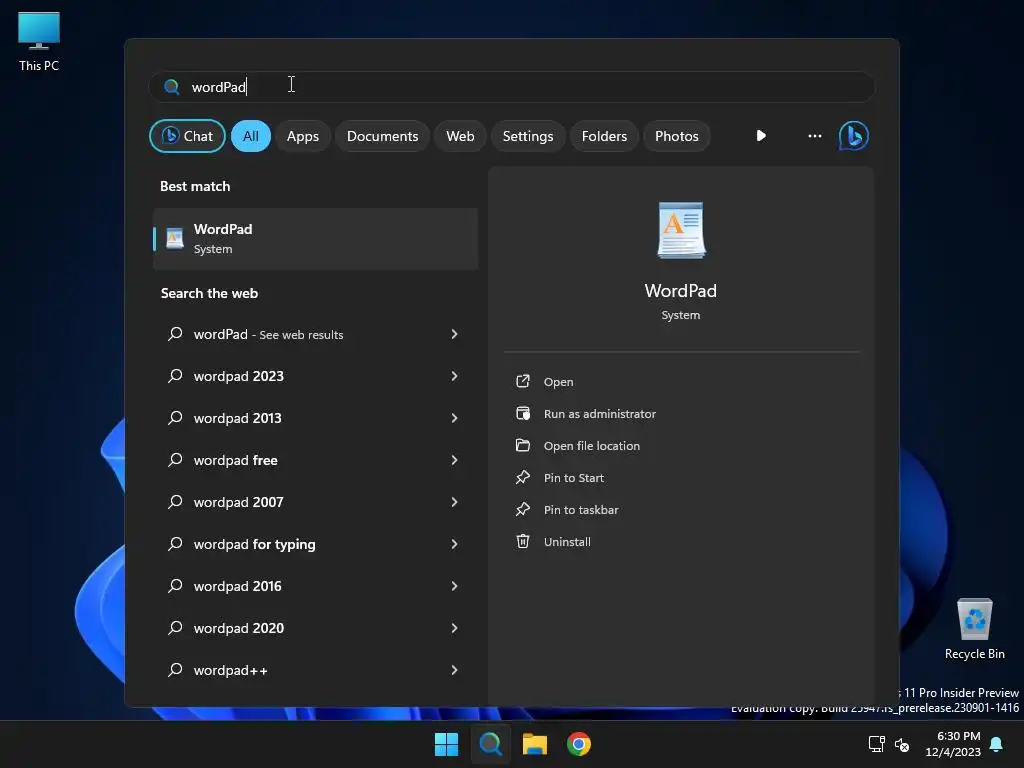The image size is (1024, 768).
Task: Click the search box containing wordPad
Action: 512,87
